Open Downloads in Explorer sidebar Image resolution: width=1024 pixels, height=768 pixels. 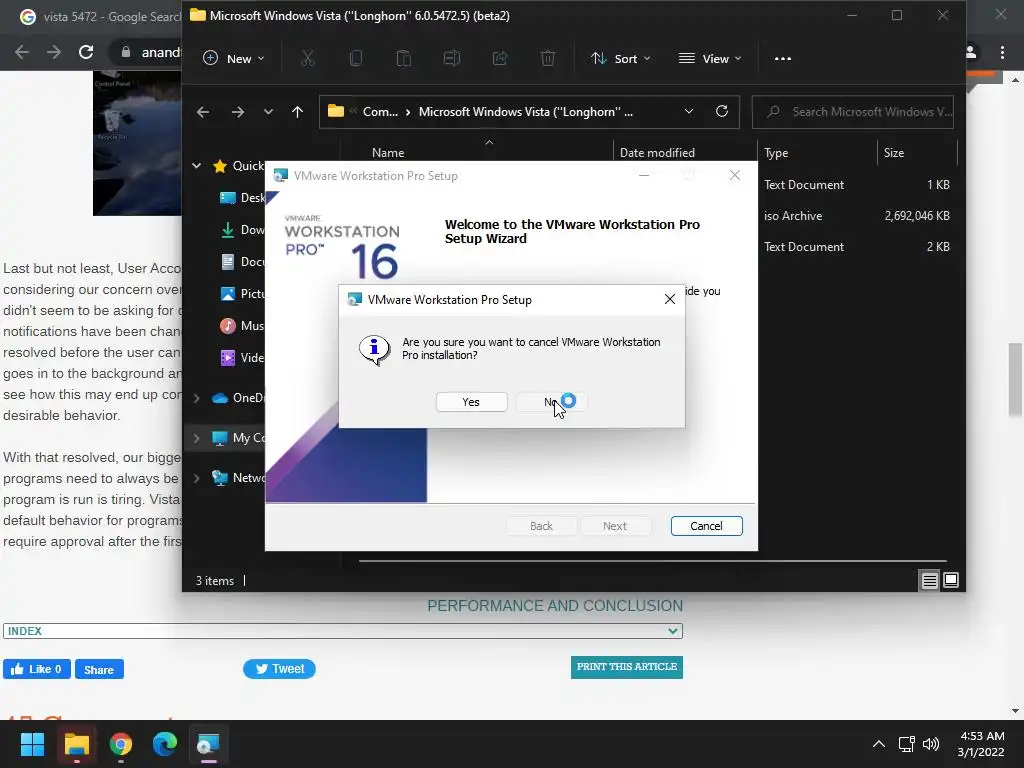point(243,230)
